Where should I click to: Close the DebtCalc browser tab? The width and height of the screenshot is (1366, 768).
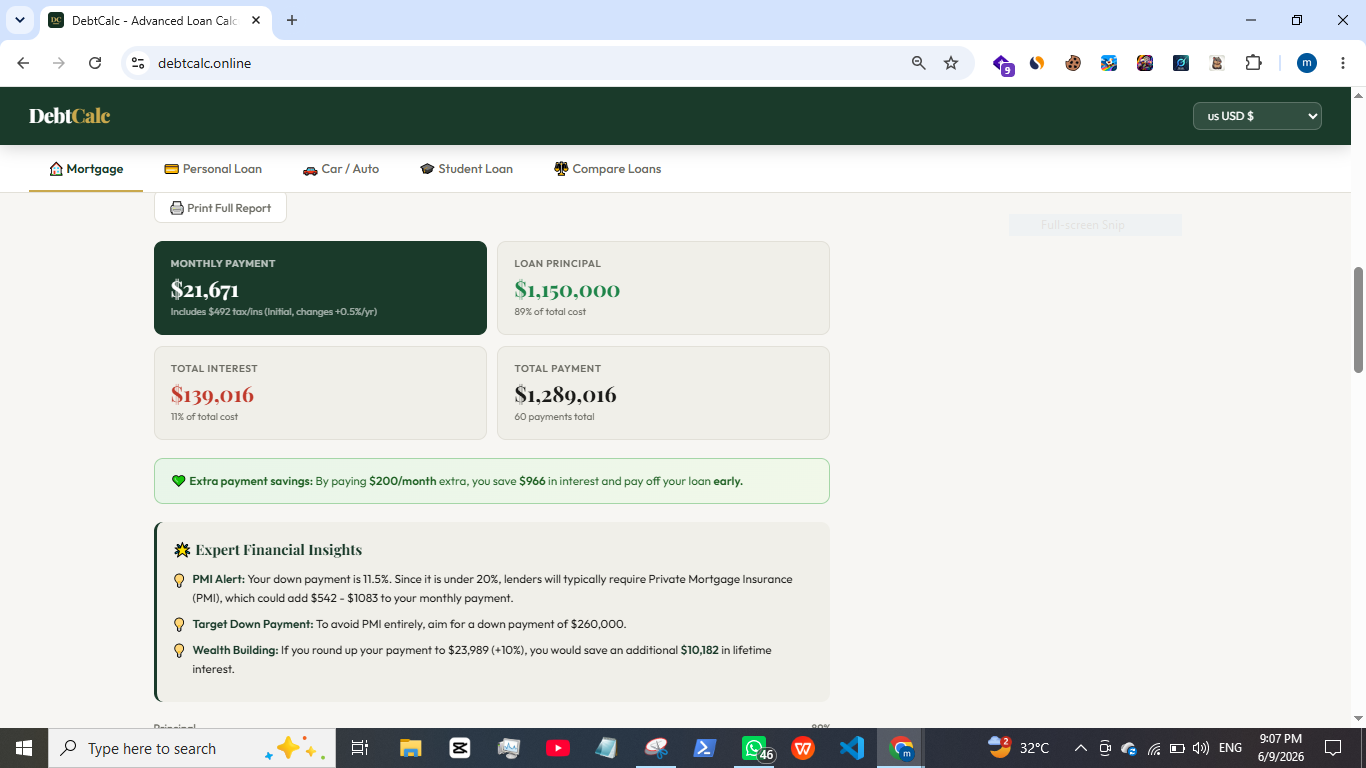coord(255,20)
